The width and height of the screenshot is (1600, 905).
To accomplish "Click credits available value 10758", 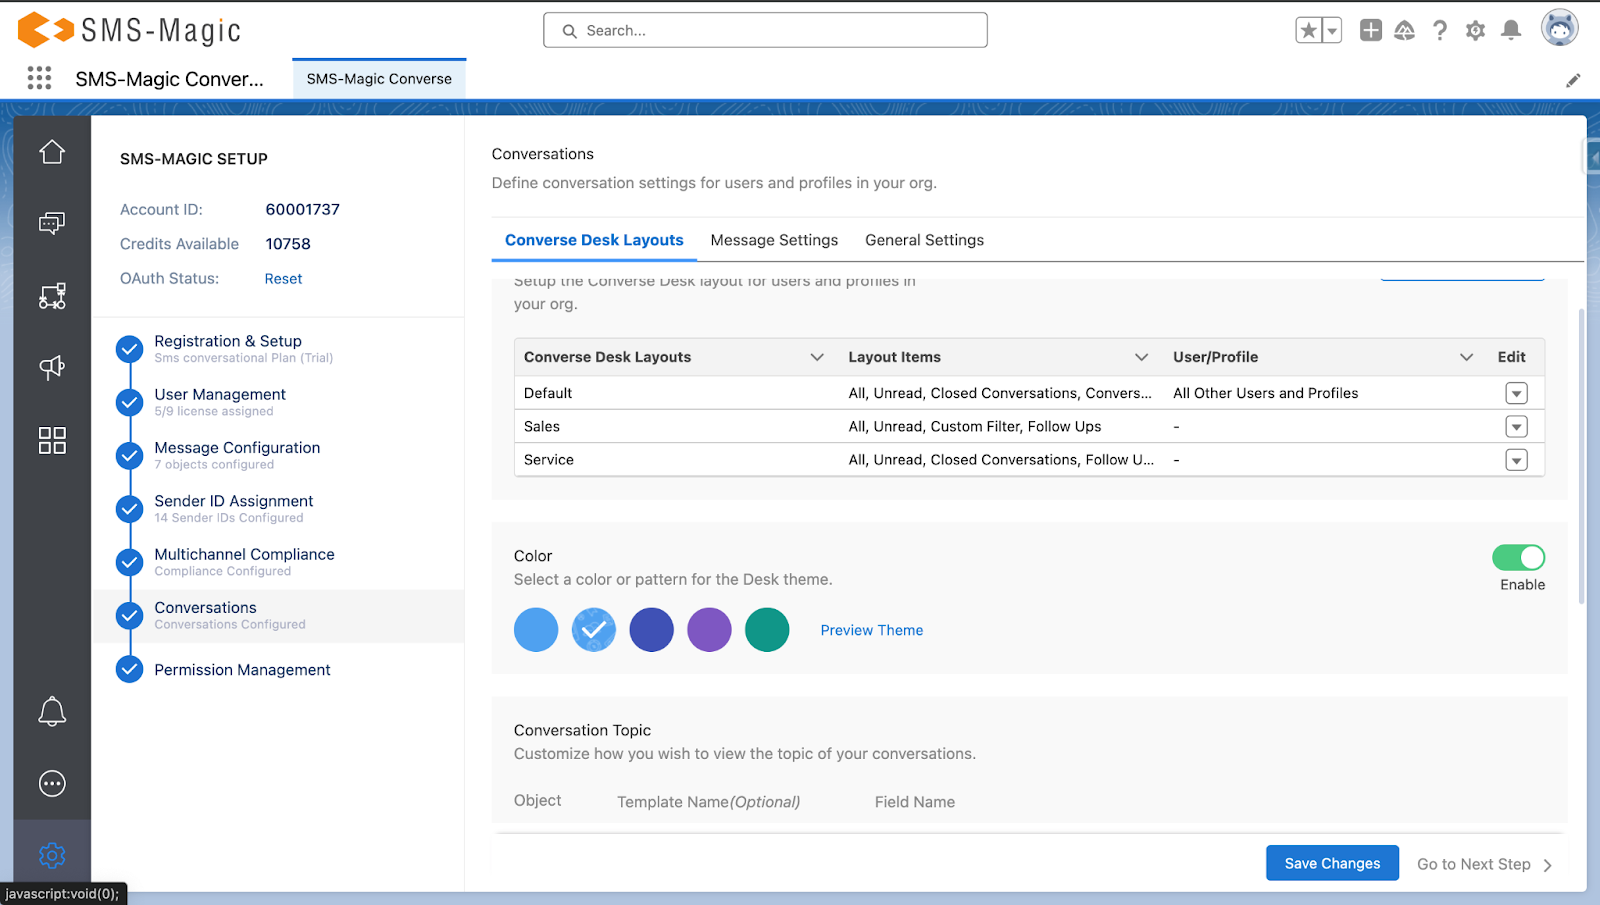I will coord(288,244).
